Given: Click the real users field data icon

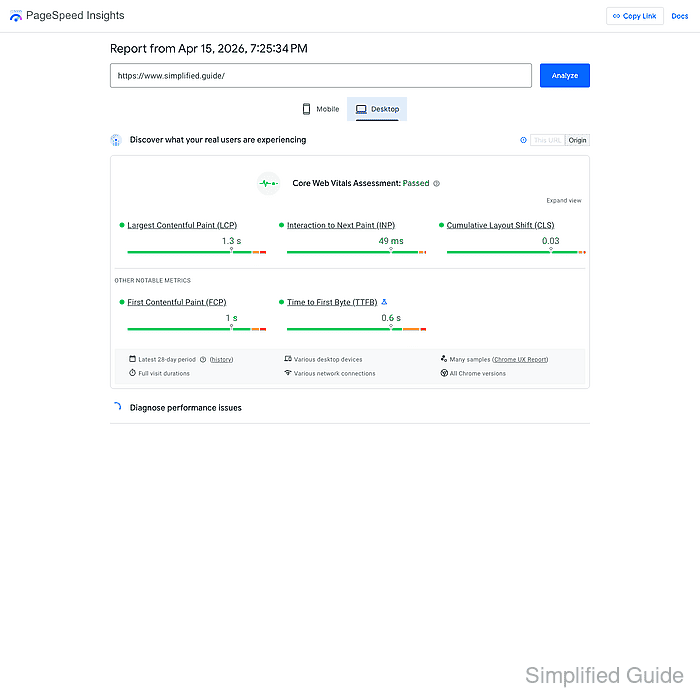Looking at the screenshot, I should pyautogui.click(x=116, y=140).
